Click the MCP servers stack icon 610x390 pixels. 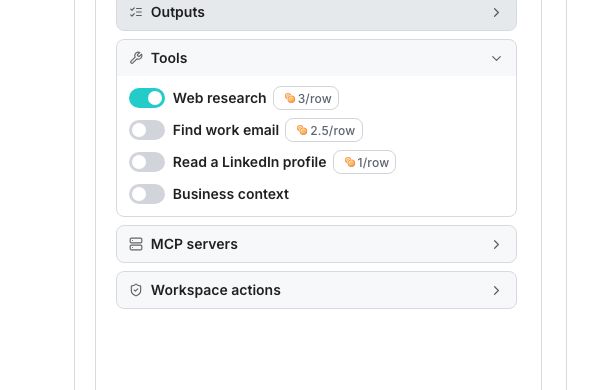pos(136,244)
